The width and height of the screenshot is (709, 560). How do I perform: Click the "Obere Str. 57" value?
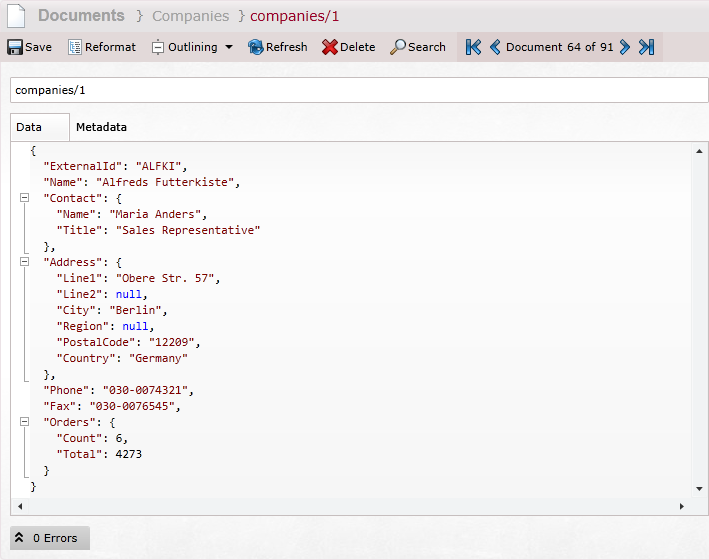[165, 278]
